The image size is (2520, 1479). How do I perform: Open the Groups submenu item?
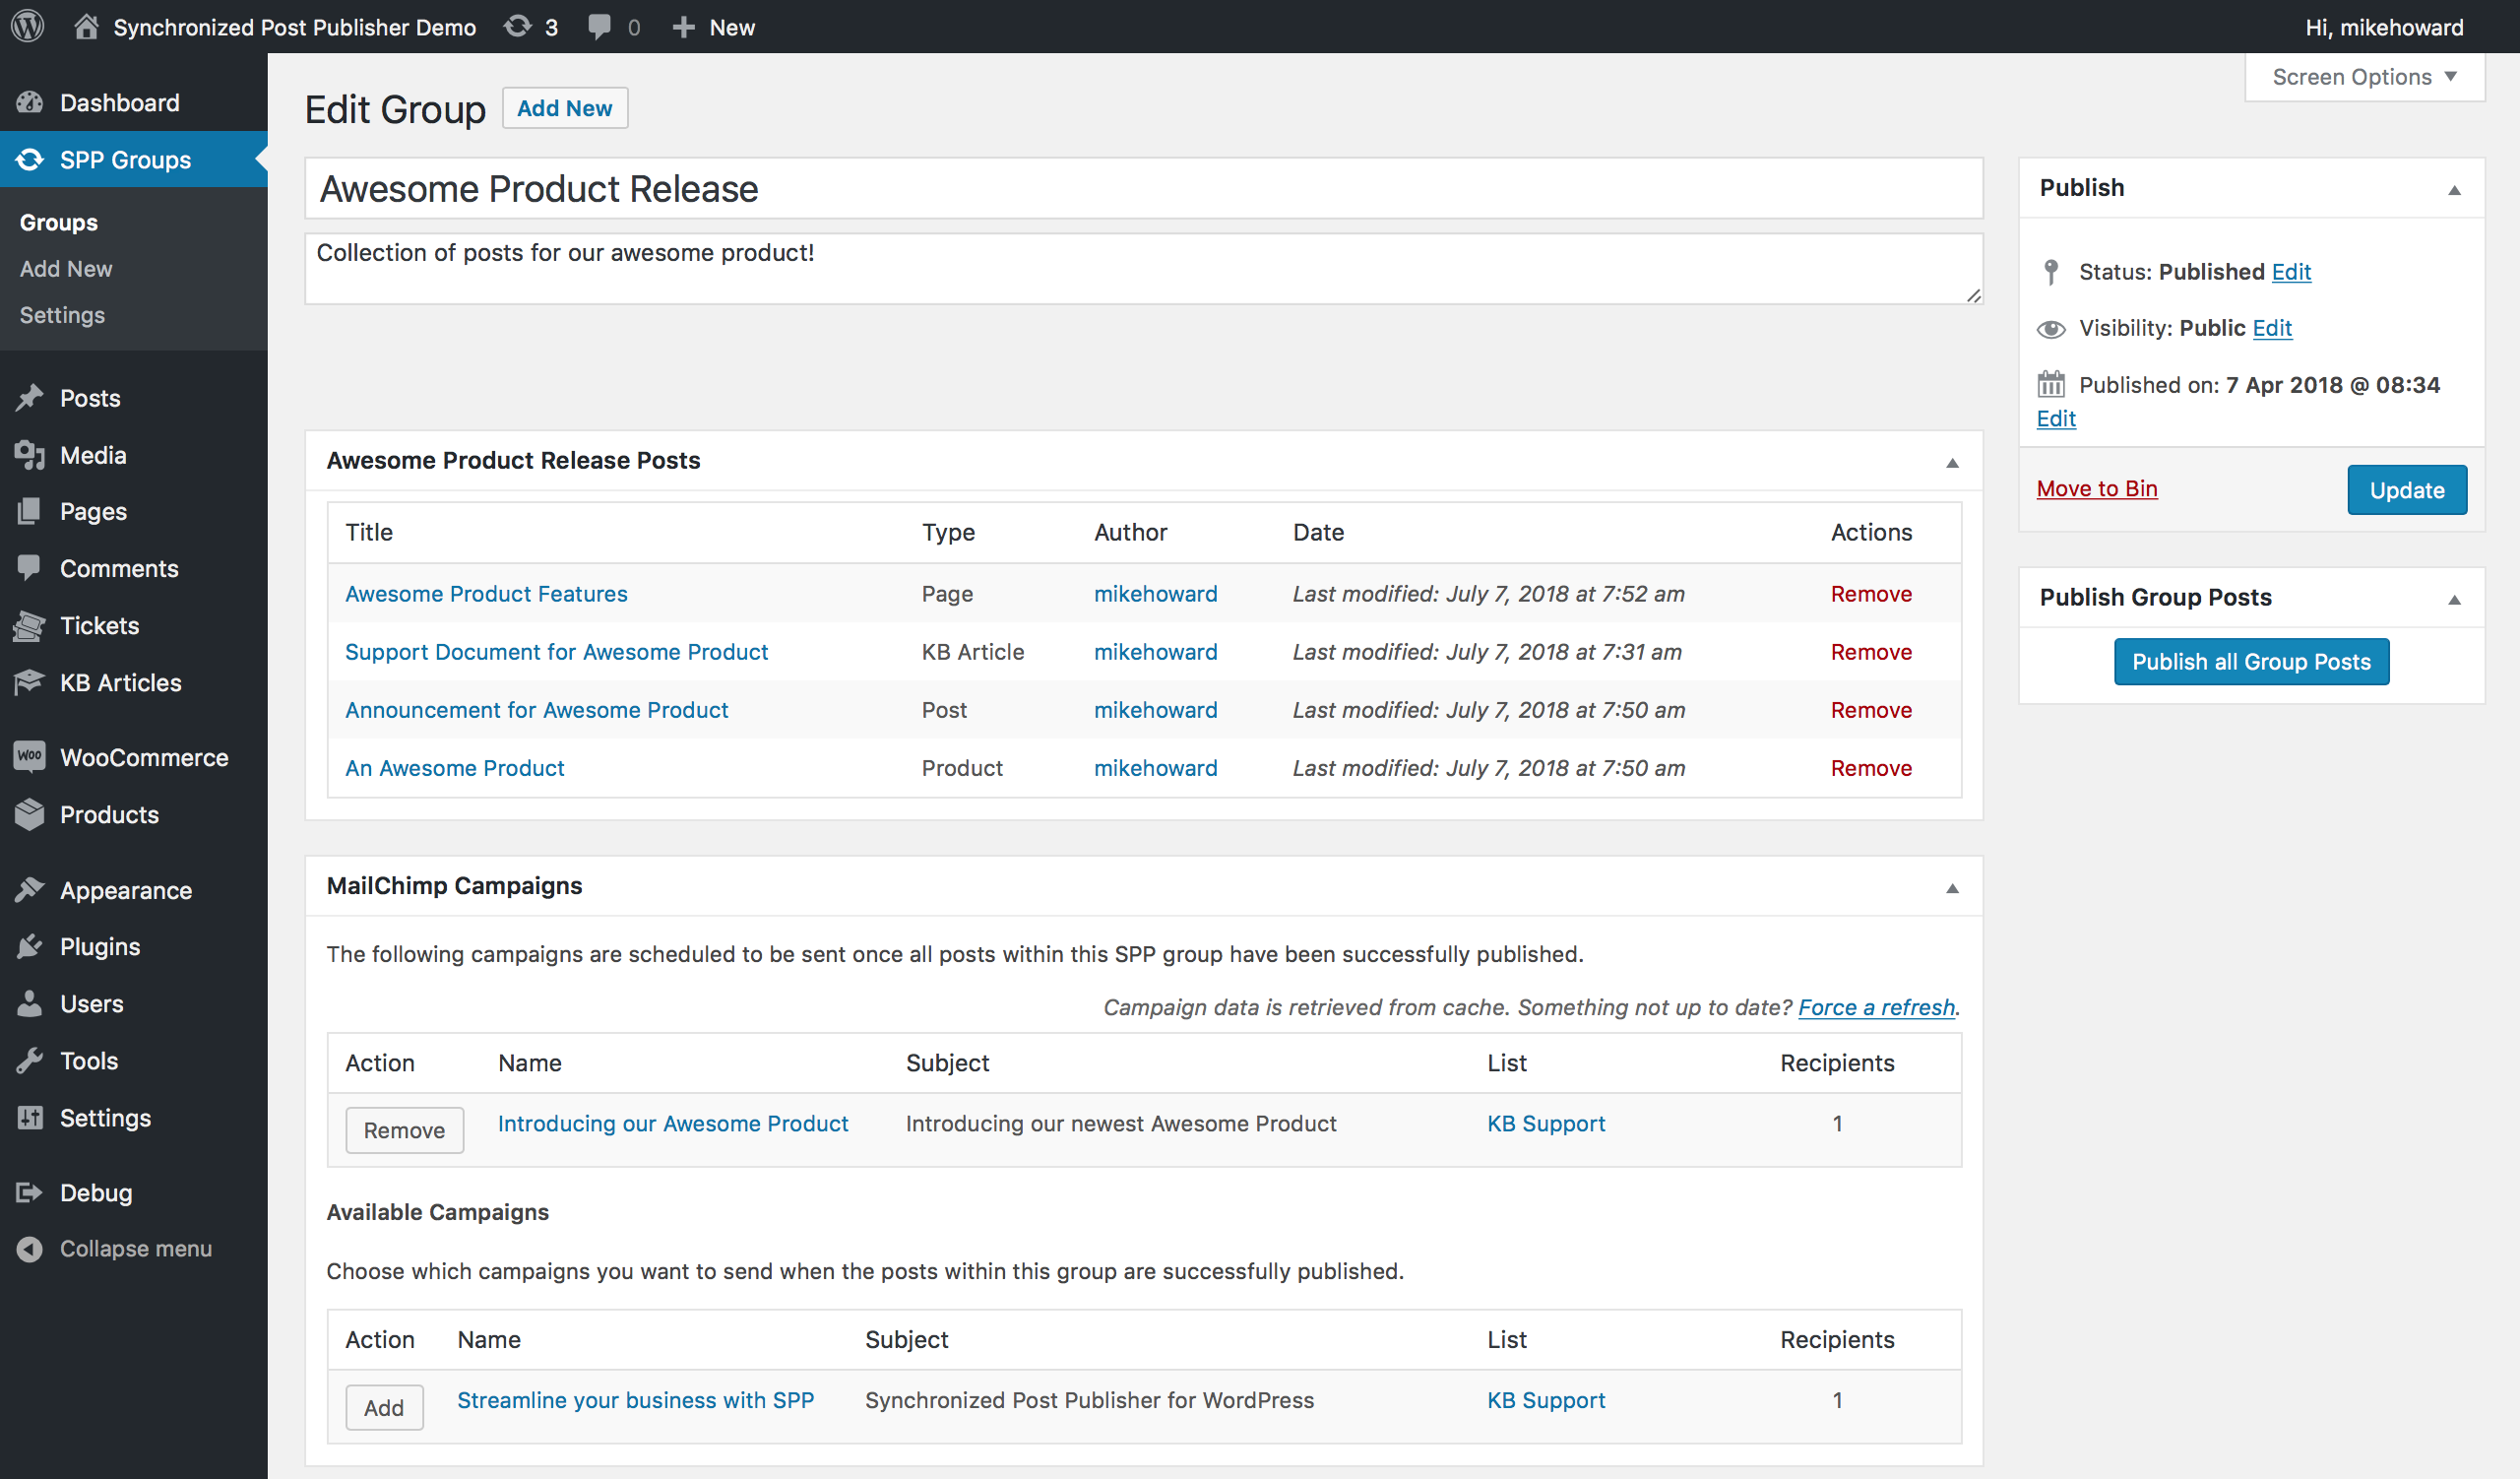click(x=58, y=222)
